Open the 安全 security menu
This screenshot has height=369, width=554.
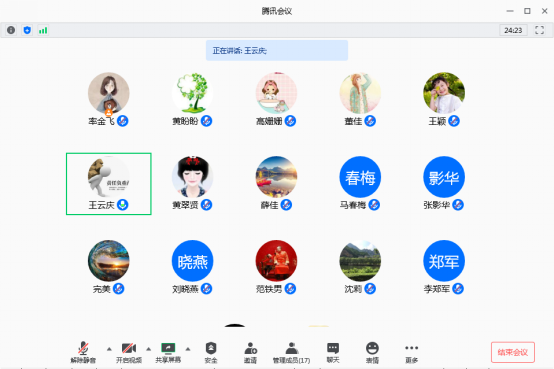pyautogui.click(x=211, y=352)
